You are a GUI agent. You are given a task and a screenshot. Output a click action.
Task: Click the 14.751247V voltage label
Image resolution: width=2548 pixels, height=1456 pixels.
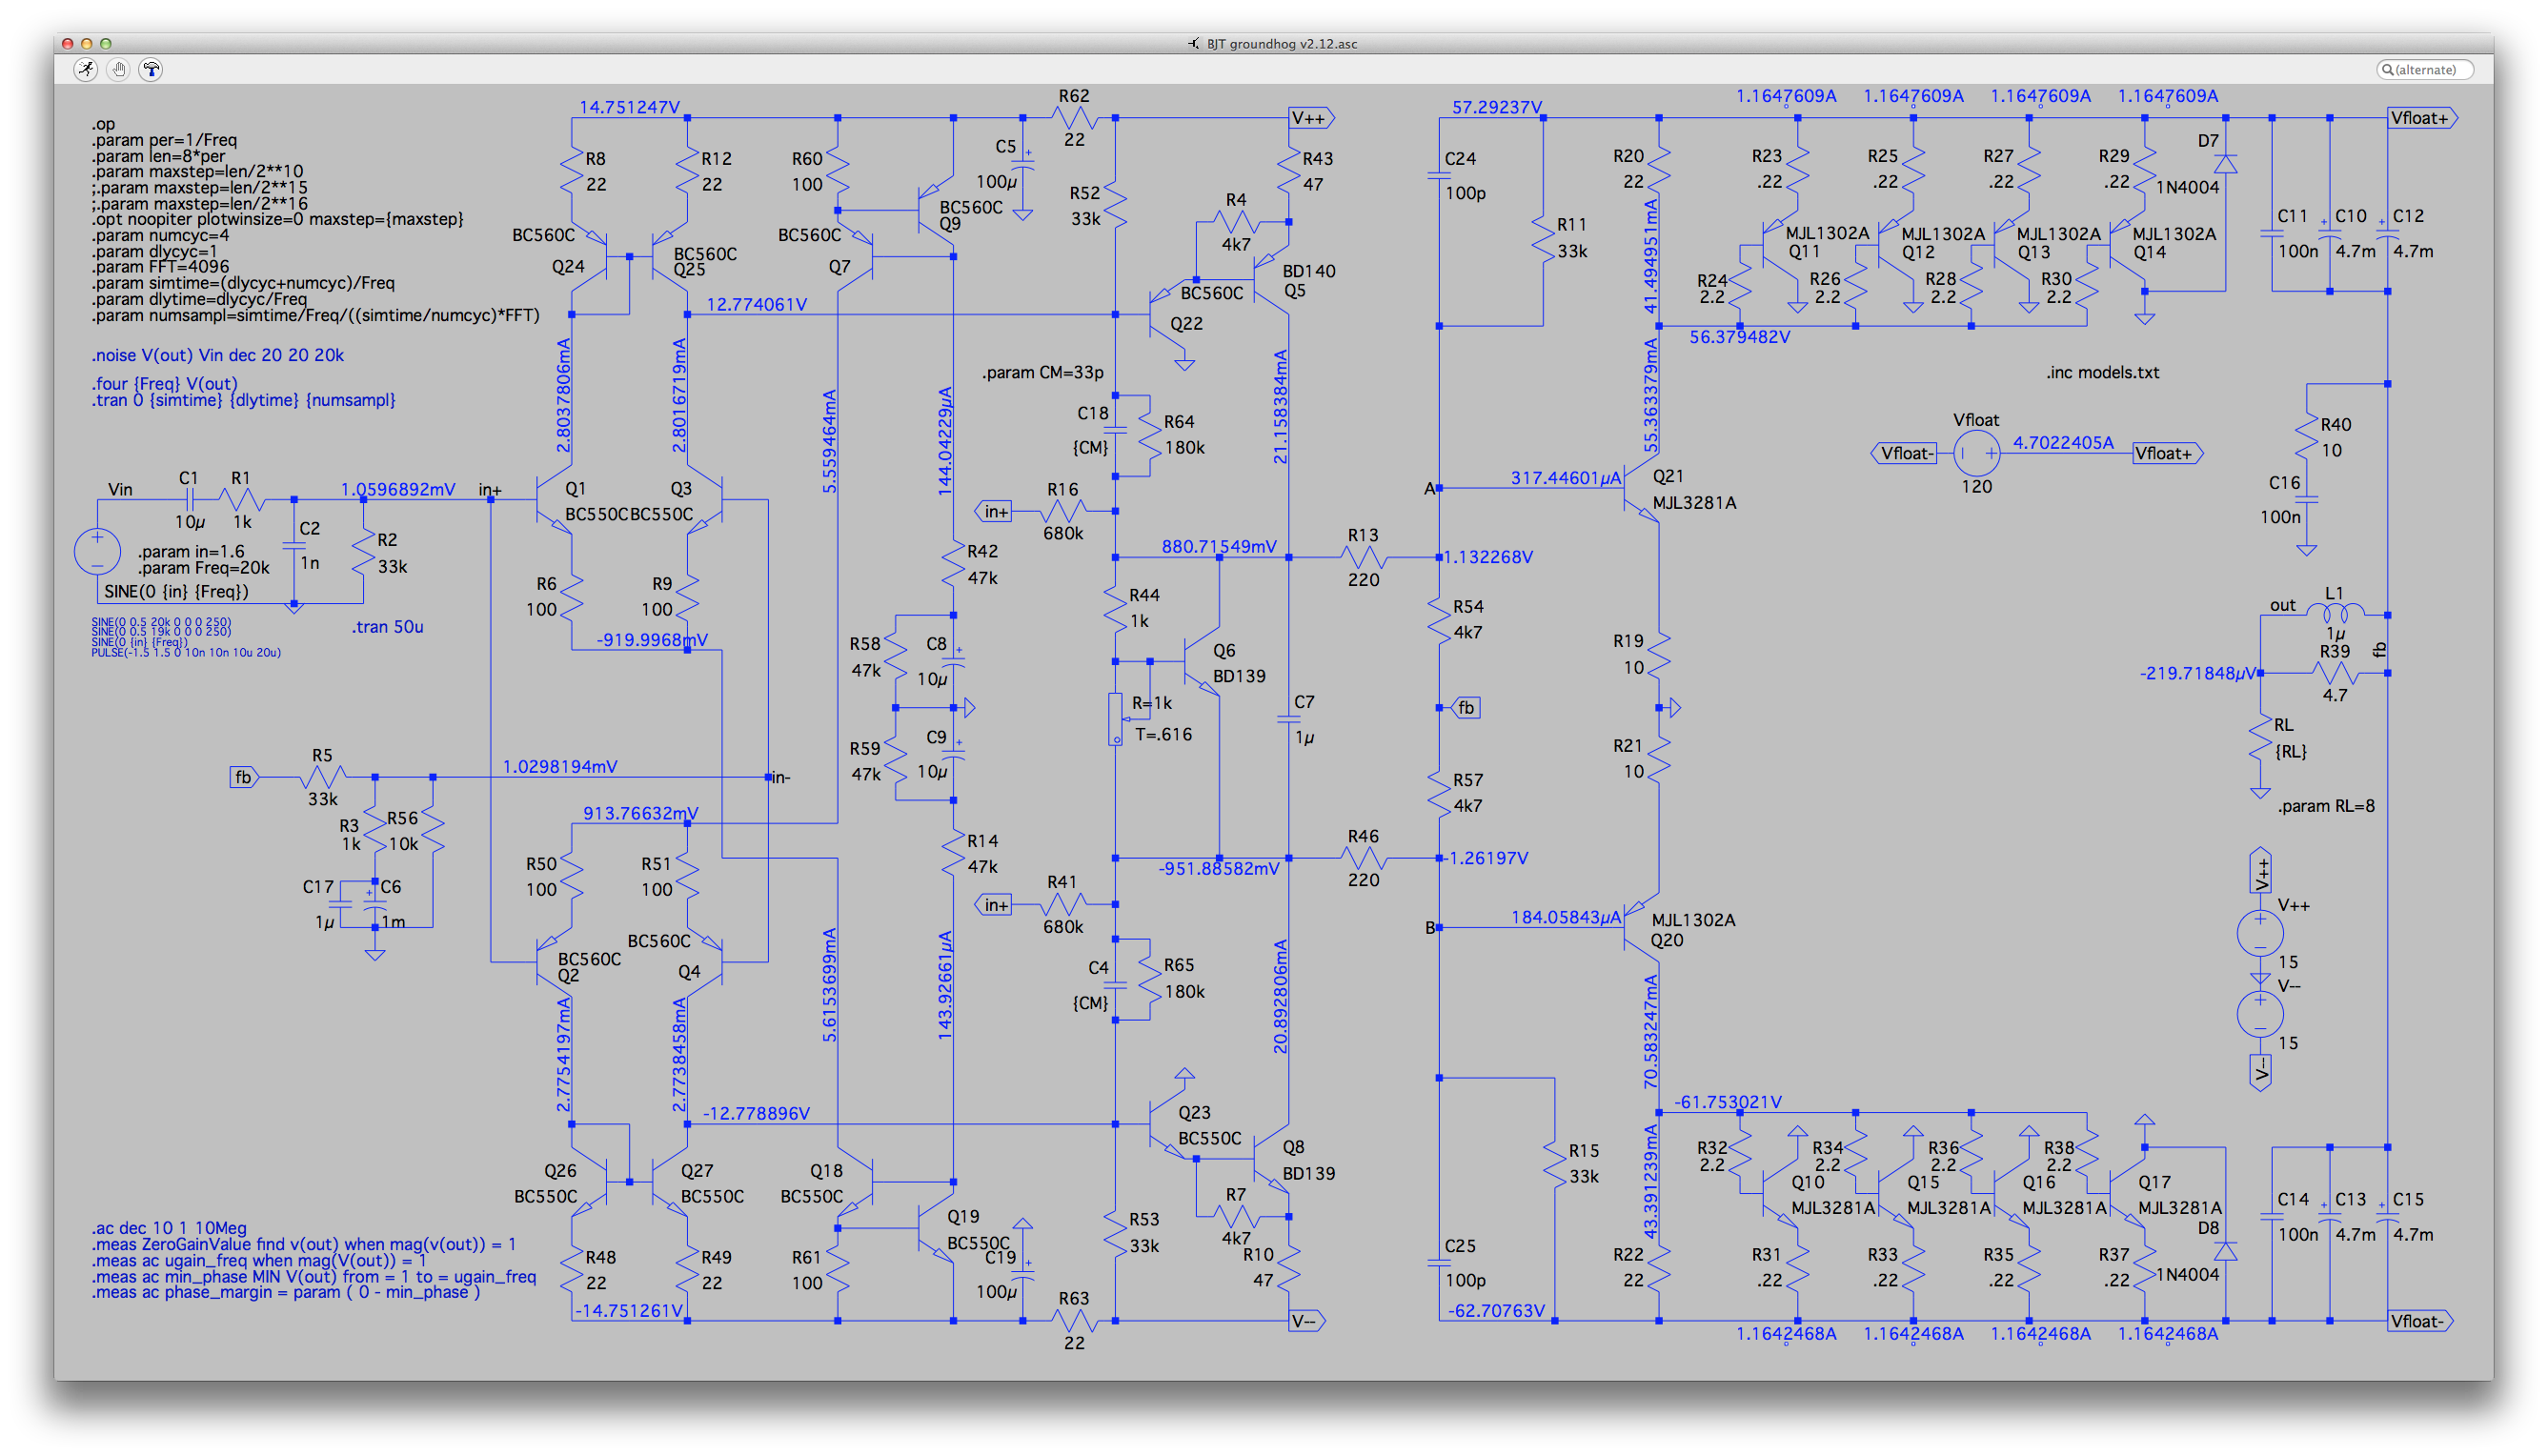click(629, 106)
